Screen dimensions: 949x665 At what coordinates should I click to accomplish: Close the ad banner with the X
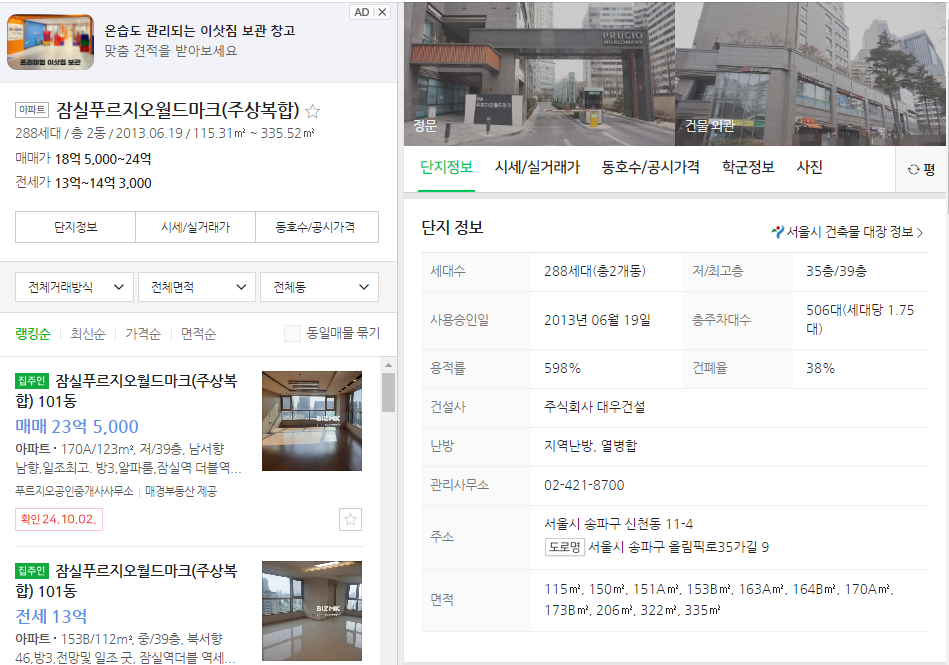pos(383,12)
